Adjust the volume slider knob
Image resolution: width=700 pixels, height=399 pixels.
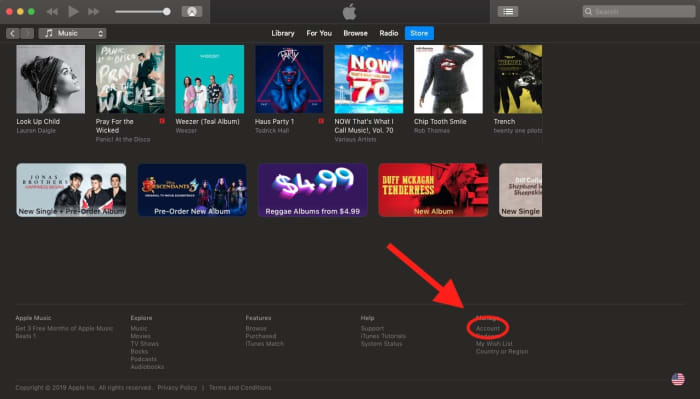click(x=167, y=12)
